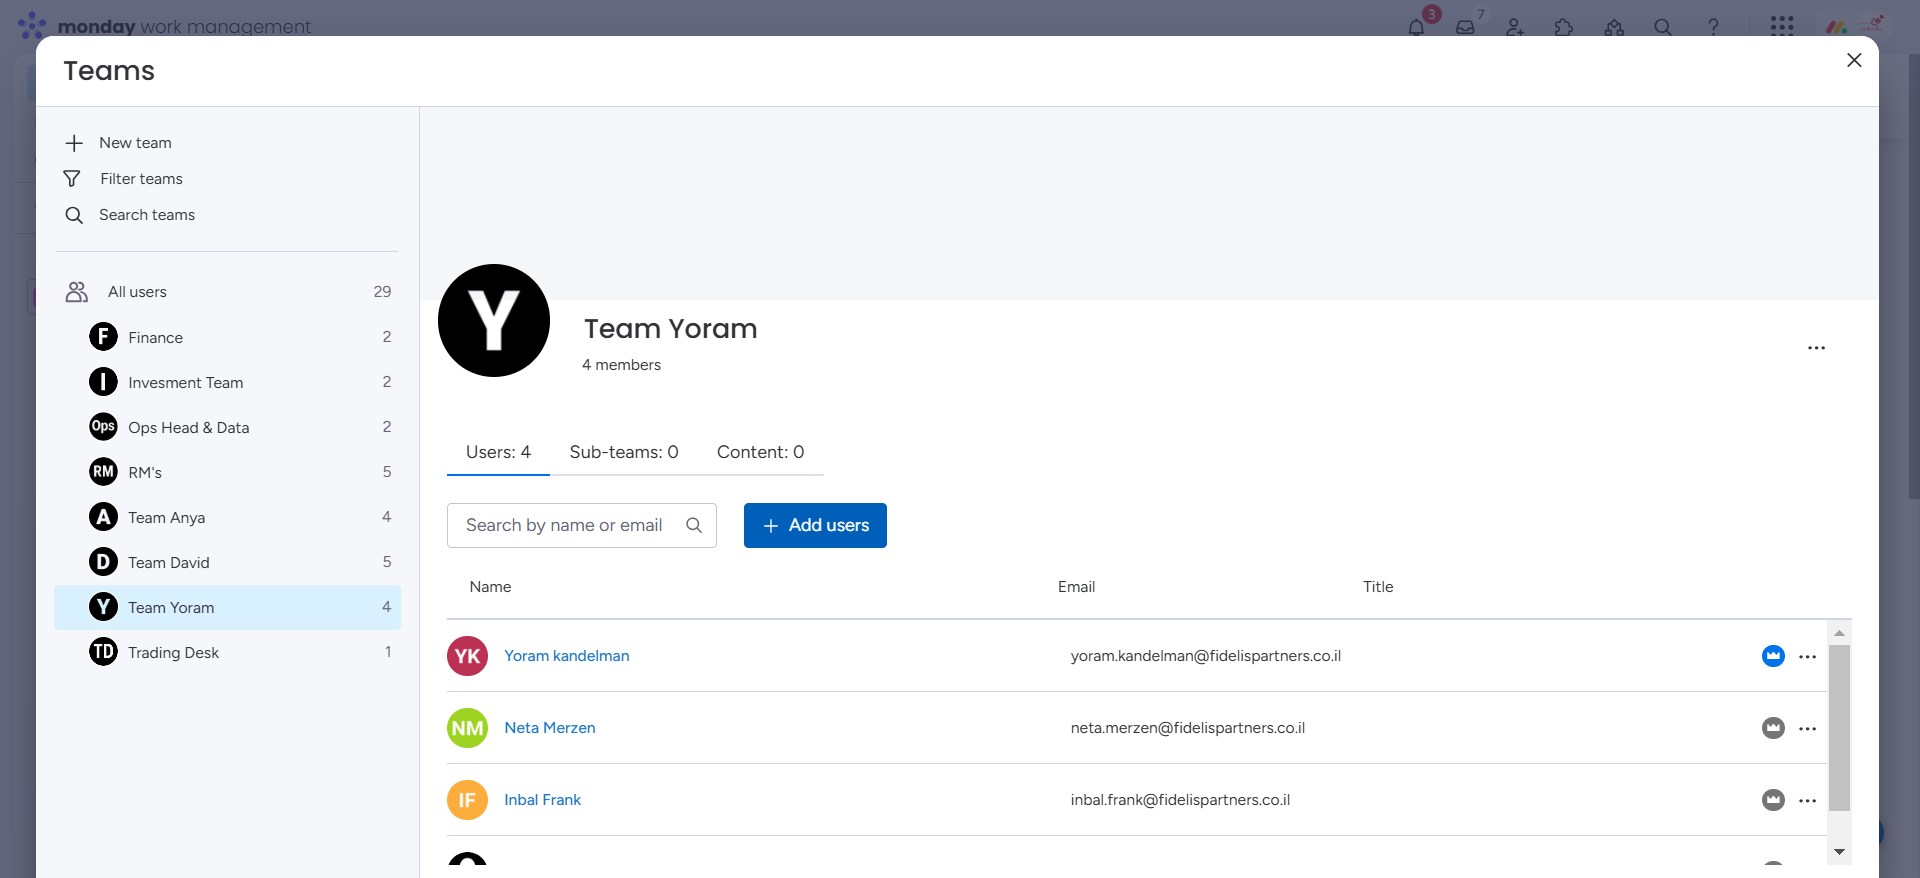Toggle team owner crown for Yoram kandelman
This screenshot has width=1920, height=878.
coord(1773,656)
